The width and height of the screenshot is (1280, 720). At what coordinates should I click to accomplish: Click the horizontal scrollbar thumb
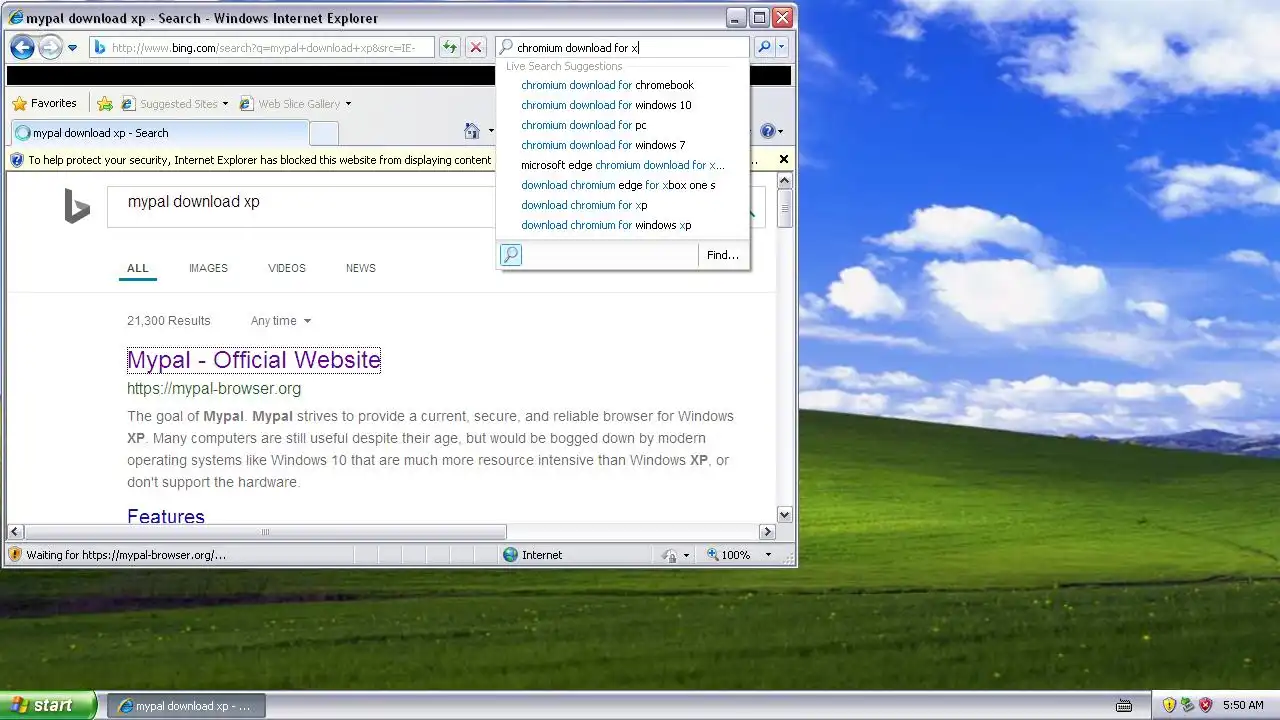coord(265,532)
